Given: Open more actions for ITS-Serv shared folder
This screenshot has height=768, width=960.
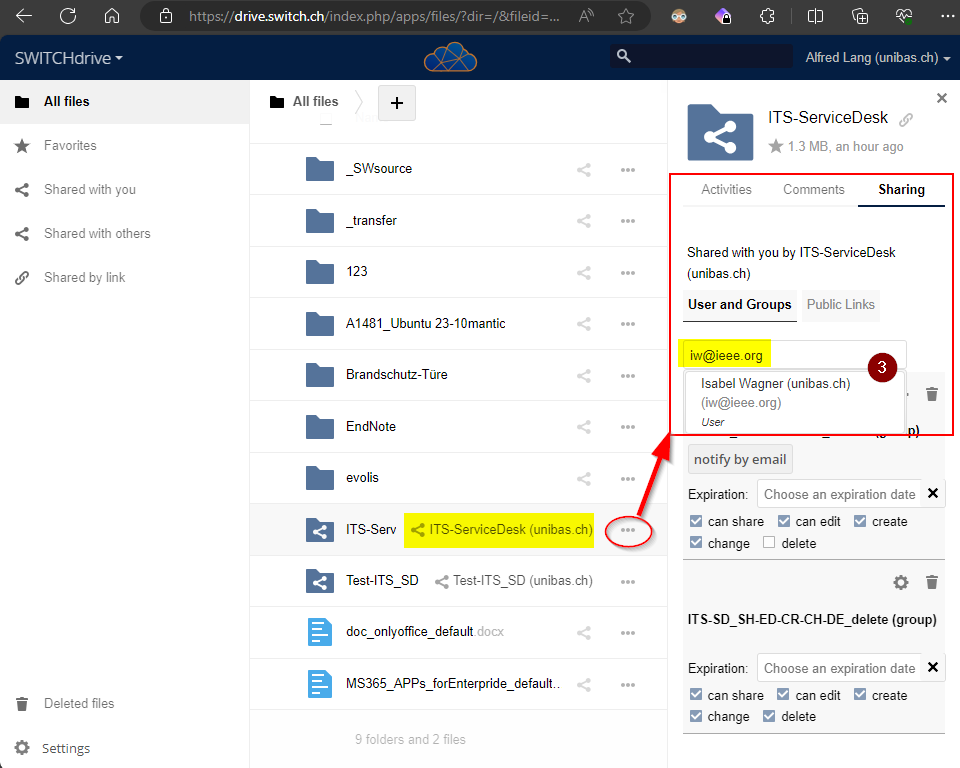Looking at the screenshot, I should [628, 530].
